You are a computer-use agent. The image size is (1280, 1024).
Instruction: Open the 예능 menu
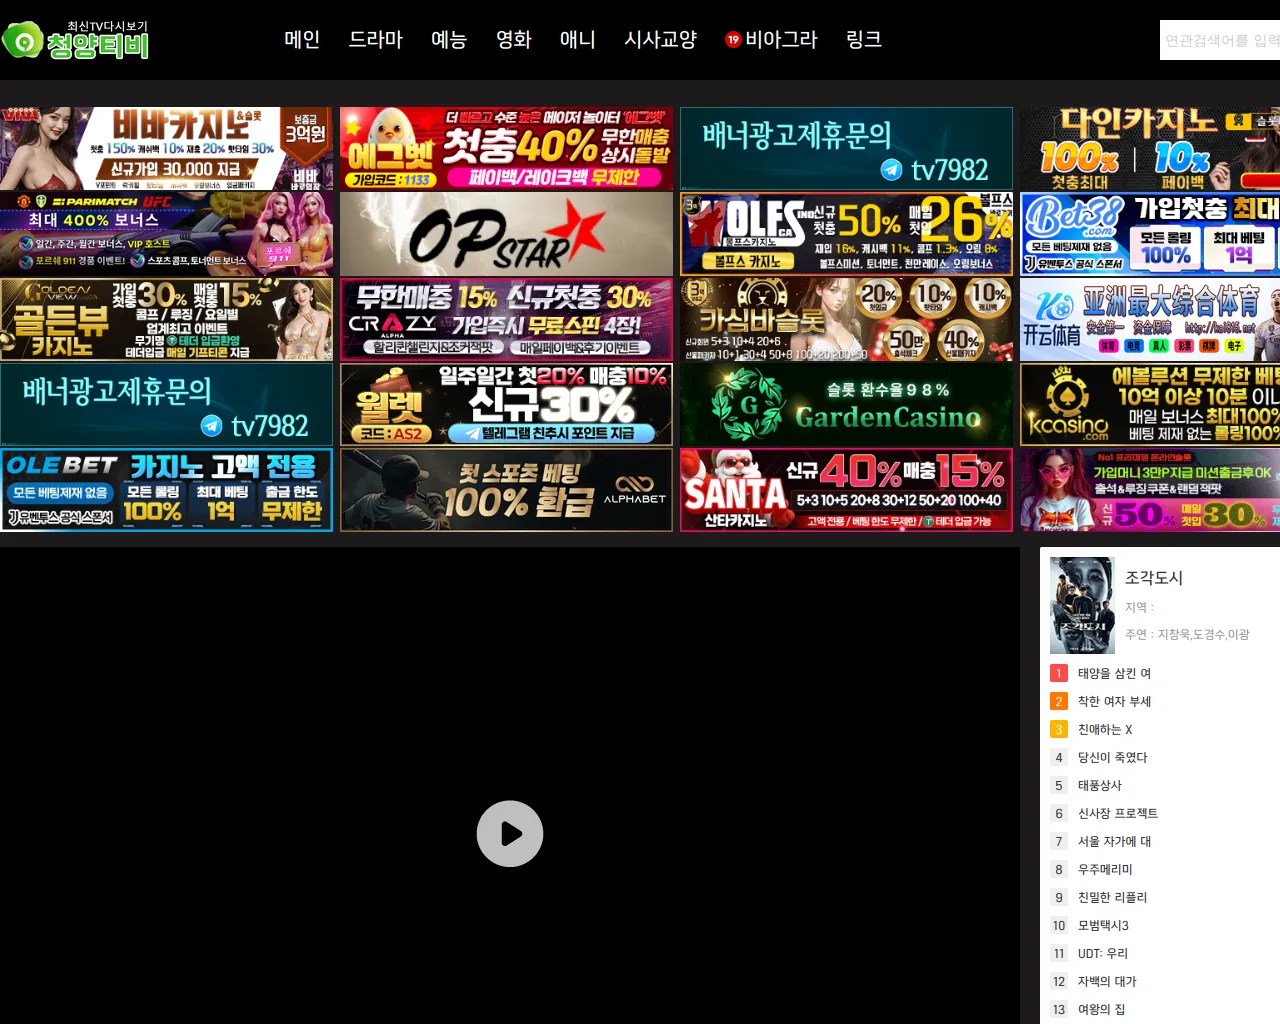pyautogui.click(x=449, y=39)
